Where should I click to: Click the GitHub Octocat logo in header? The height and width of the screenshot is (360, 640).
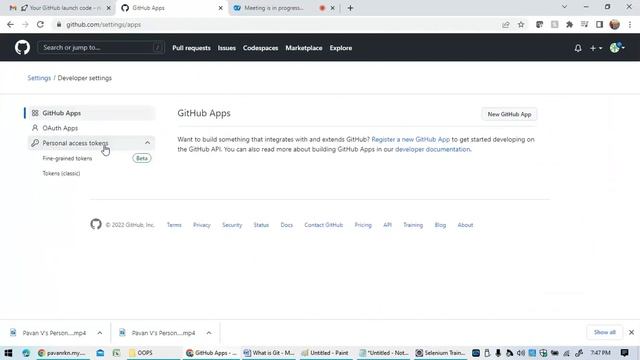pos(22,48)
